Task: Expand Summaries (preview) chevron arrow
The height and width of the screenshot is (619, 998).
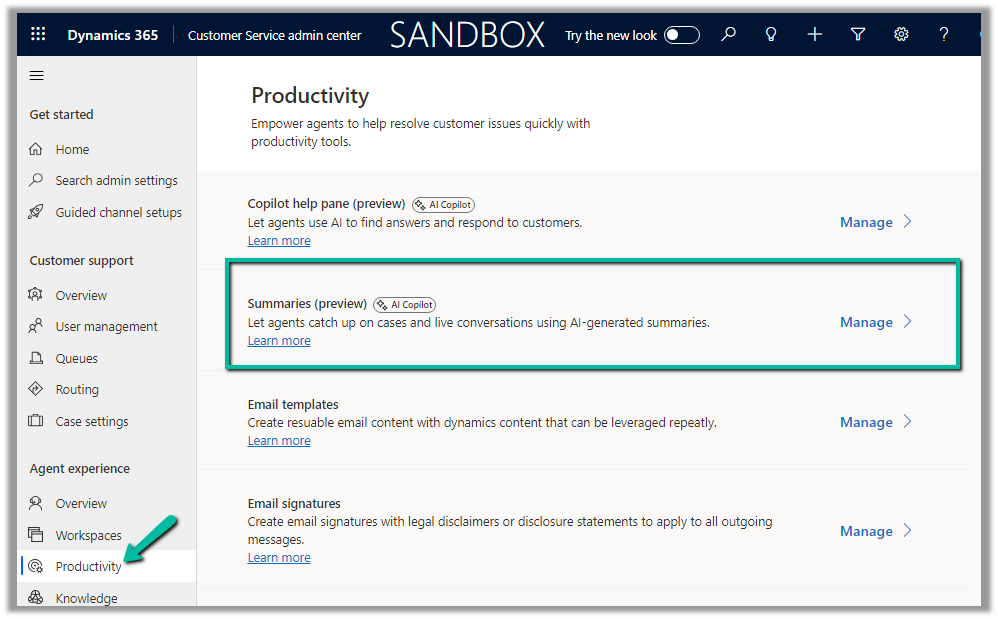Action: coord(908,322)
